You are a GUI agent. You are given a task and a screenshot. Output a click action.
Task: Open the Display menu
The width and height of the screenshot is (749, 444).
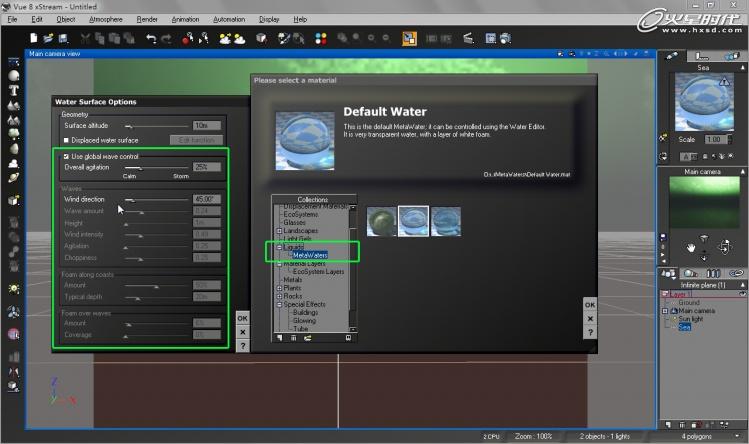(269, 19)
